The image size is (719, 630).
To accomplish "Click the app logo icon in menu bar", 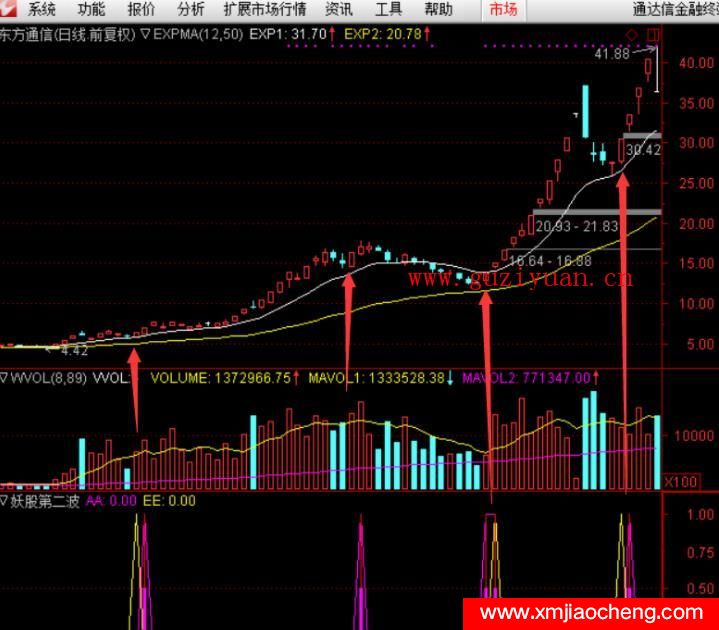I will 9,10.
